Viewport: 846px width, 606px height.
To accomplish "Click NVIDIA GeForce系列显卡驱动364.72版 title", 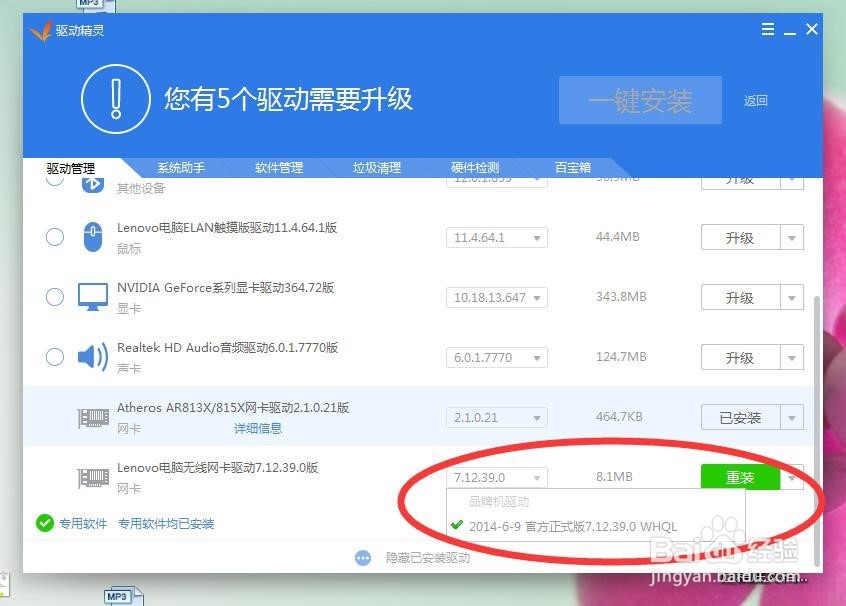I will [x=226, y=288].
